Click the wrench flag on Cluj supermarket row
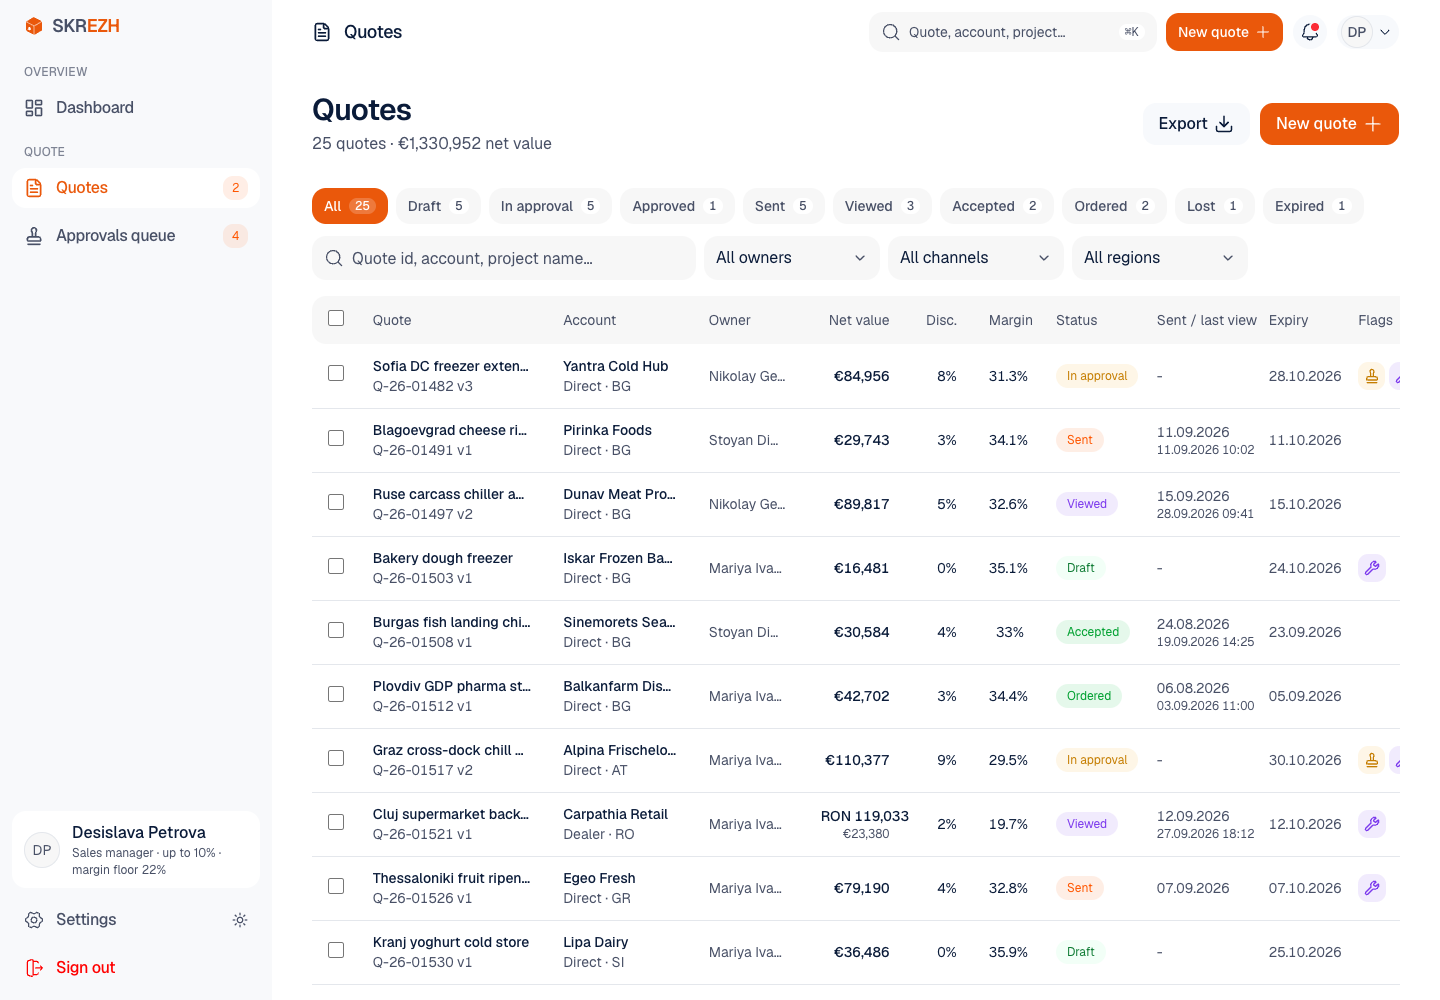Screen dimensions: 1440x1000 pyautogui.click(x=1372, y=824)
